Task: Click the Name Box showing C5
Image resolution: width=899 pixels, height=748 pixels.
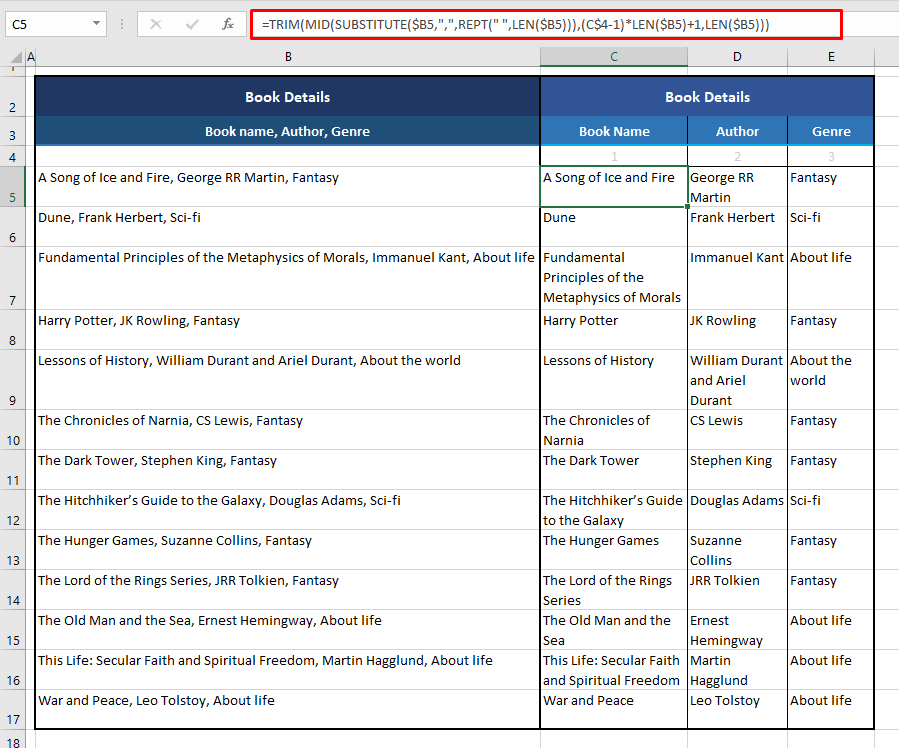Action: pyautogui.click(x=40, y=22)
